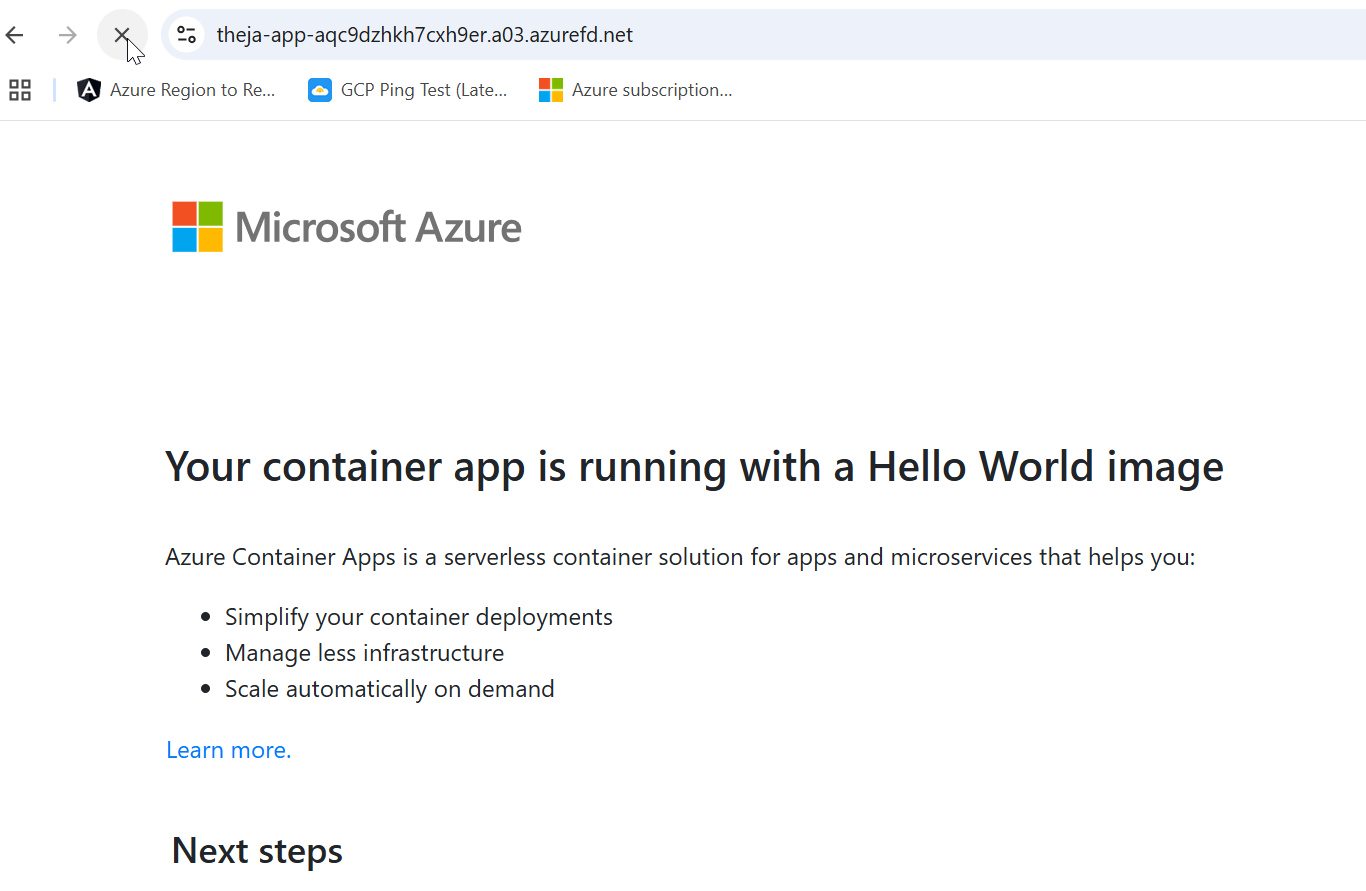The height and width of the screenshot is (891, 1366).
Task: Click 'Simplify your container deployments' bullet
Action: tap(419, 617)
